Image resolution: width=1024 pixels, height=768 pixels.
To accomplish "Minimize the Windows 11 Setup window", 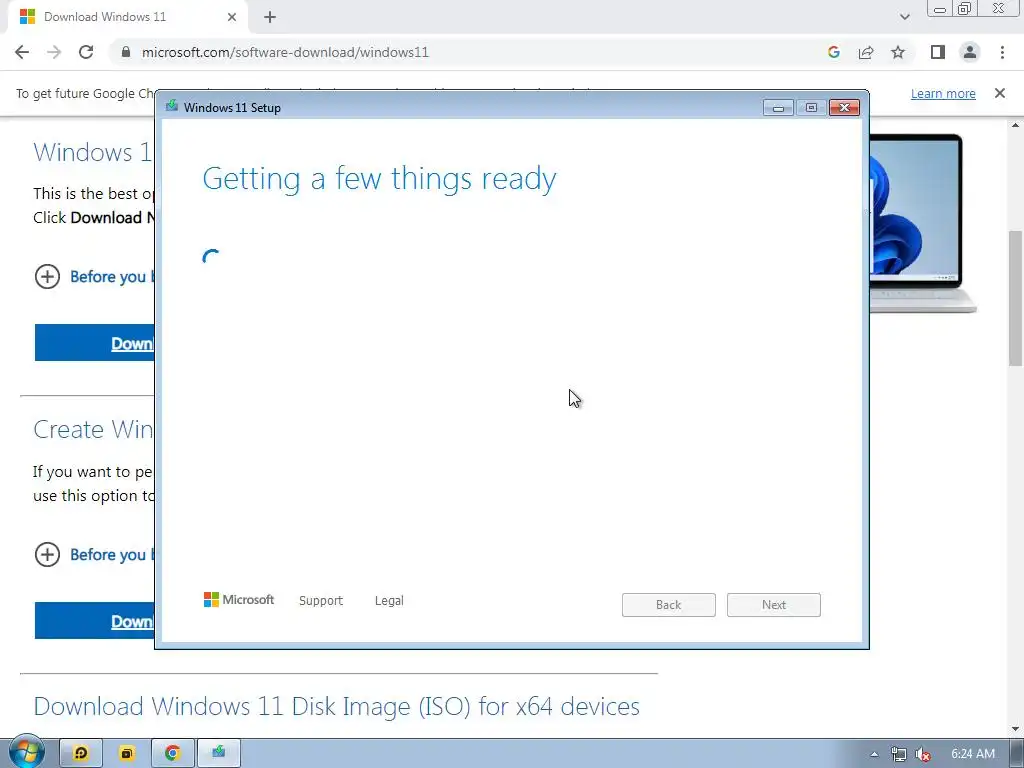I will (x=778, y=108).
